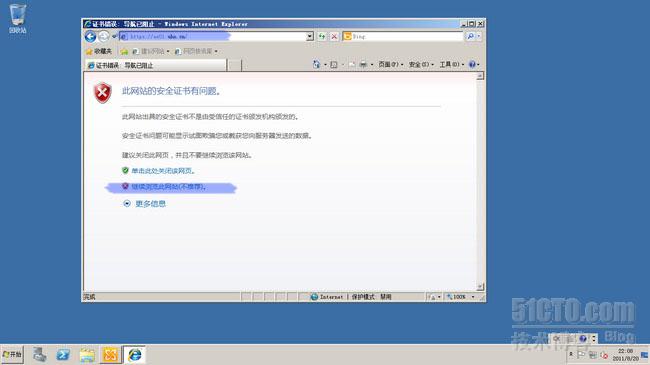650x365 pixels.
Task: Expand the Print options arrow
Action: click(x=371, y=65)
